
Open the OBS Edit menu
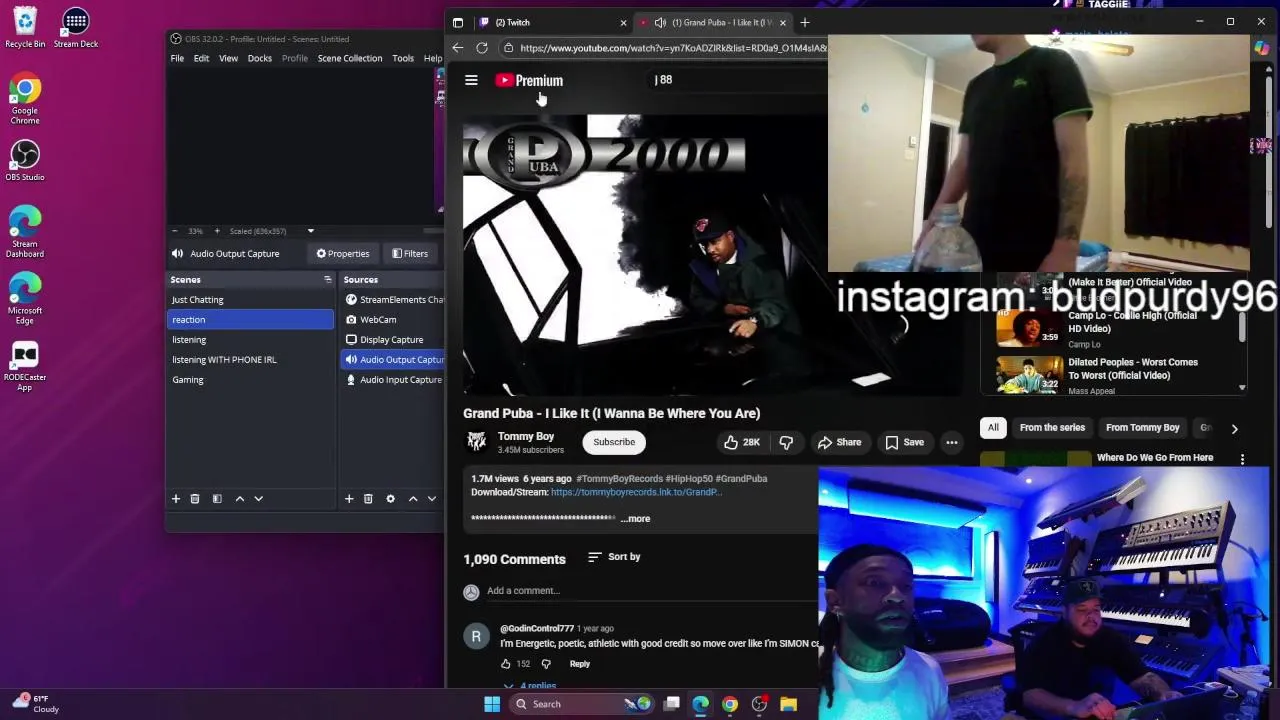201,59
